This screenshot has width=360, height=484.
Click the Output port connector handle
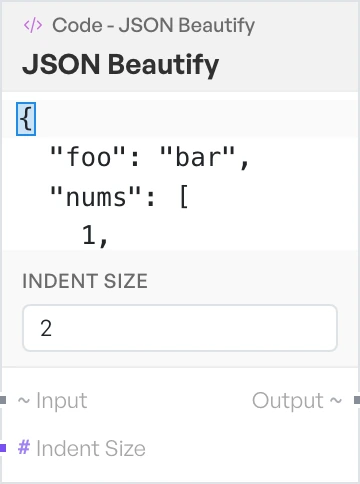tap(357, 400)
